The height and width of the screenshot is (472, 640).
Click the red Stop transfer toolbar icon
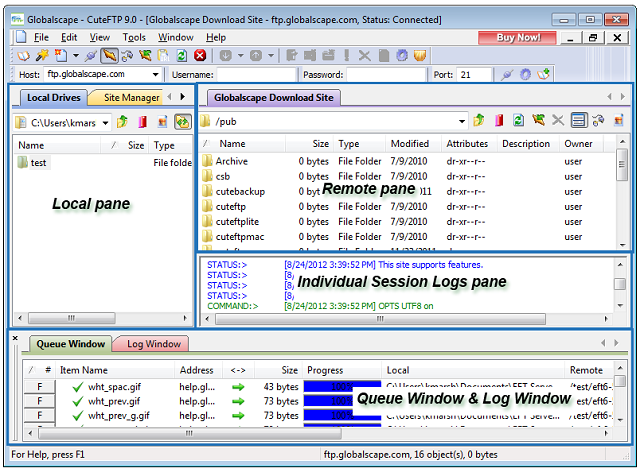pos(200,56)
